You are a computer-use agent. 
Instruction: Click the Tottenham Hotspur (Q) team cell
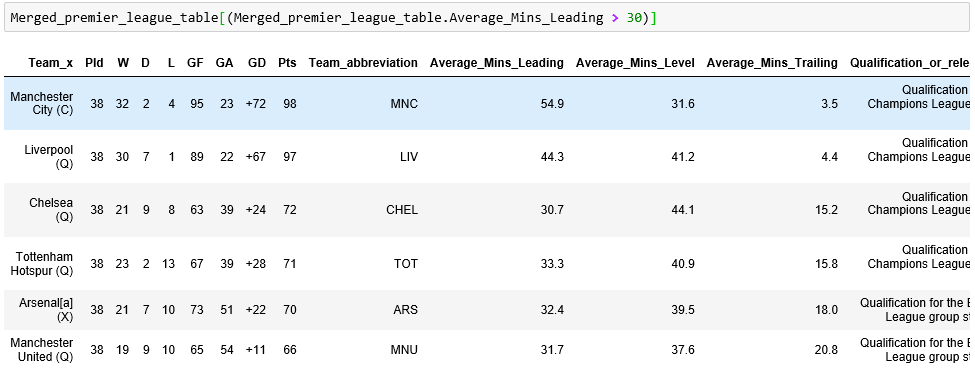44,264
